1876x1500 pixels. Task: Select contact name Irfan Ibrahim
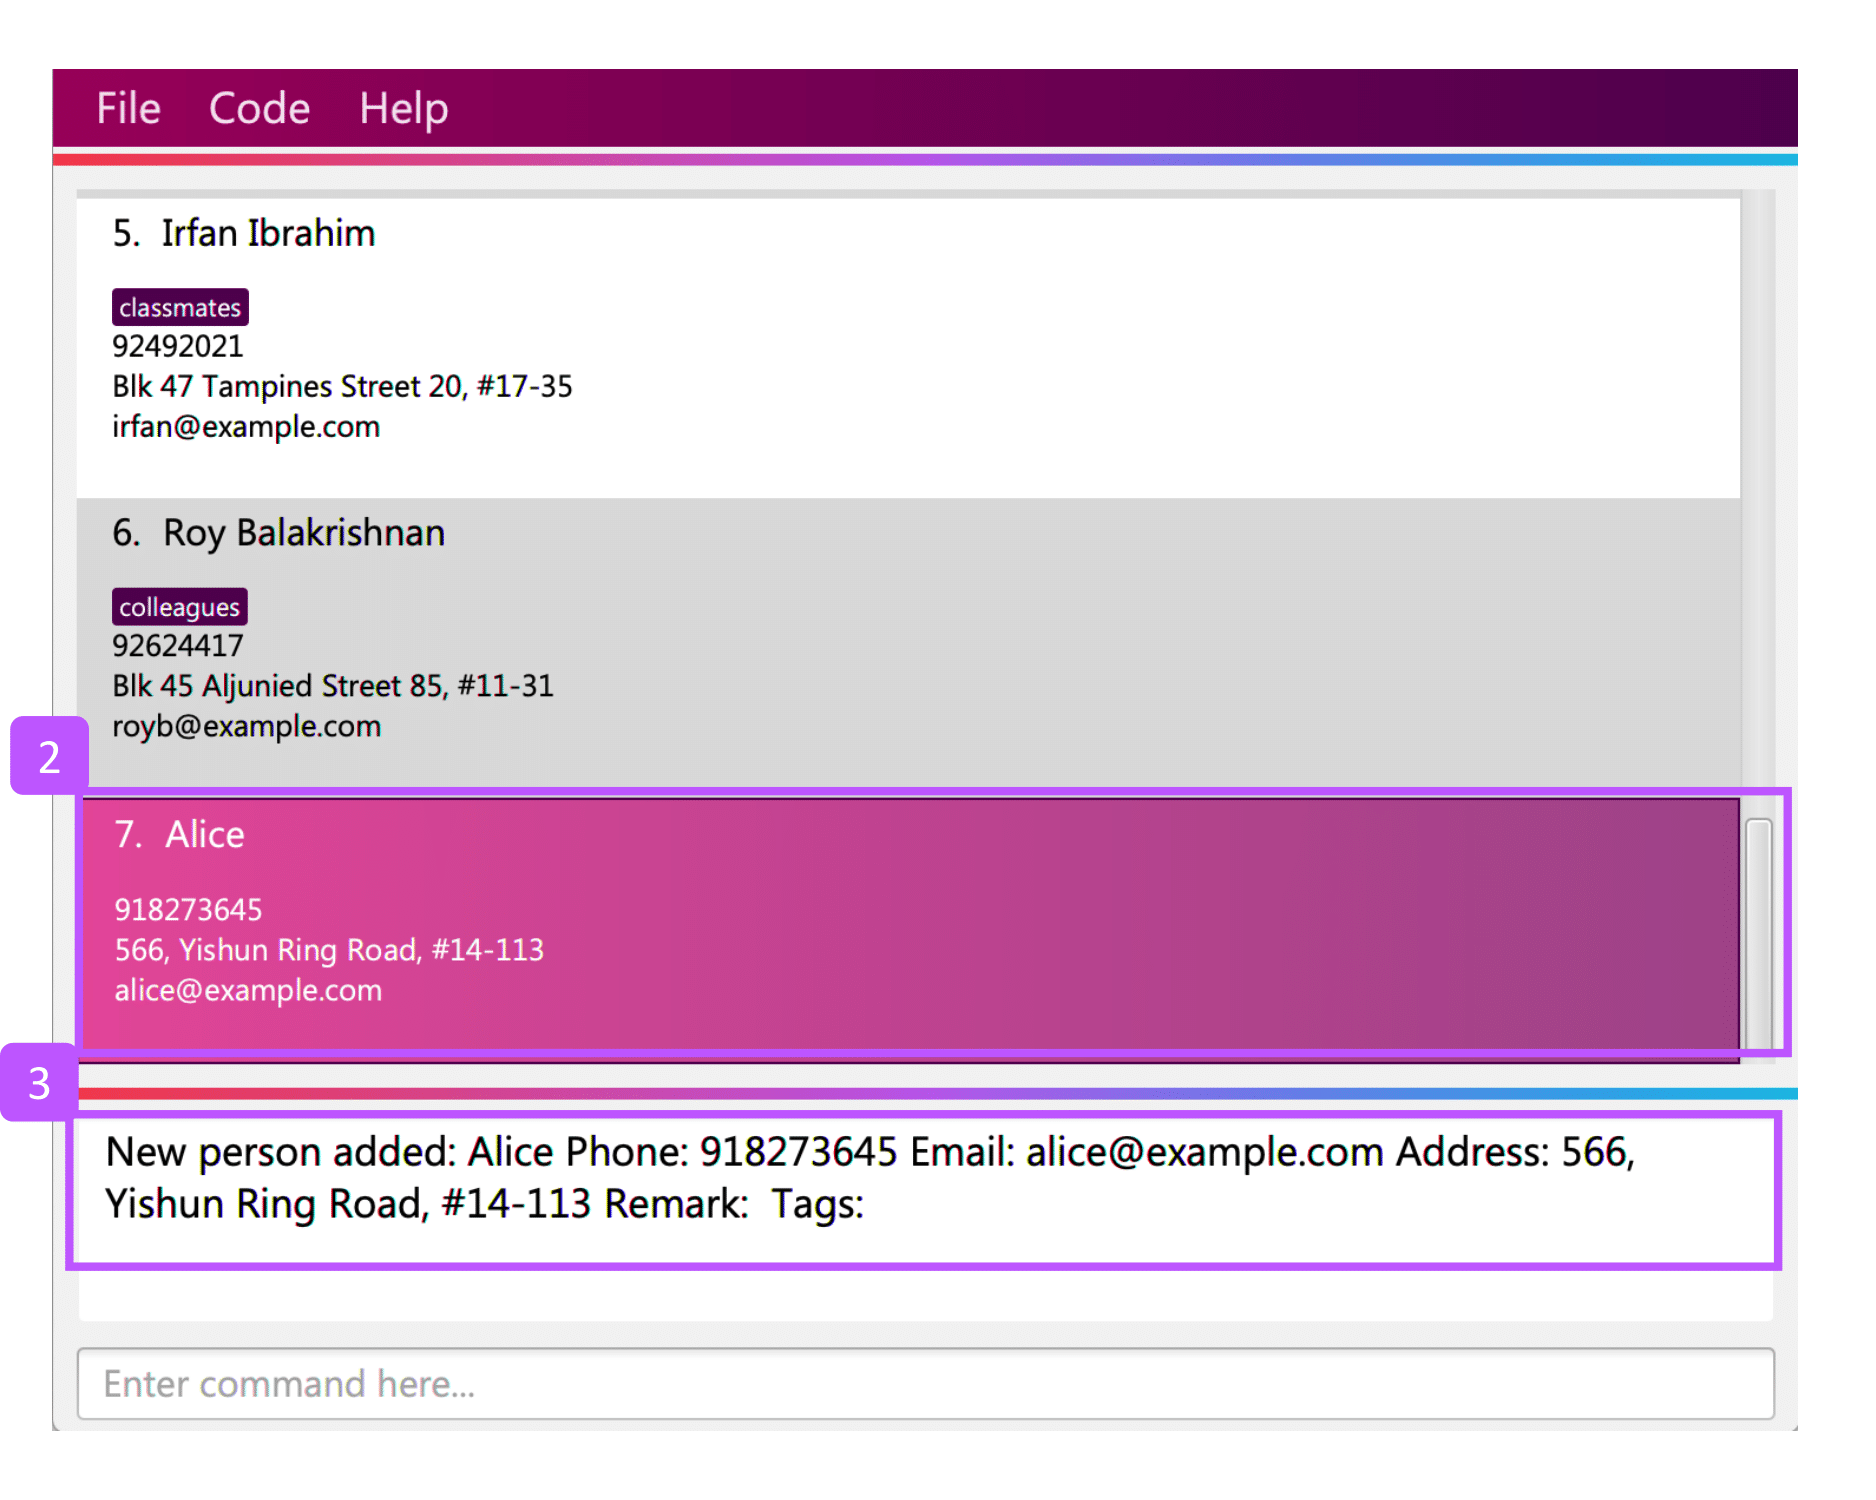click(x=268, y=233)
